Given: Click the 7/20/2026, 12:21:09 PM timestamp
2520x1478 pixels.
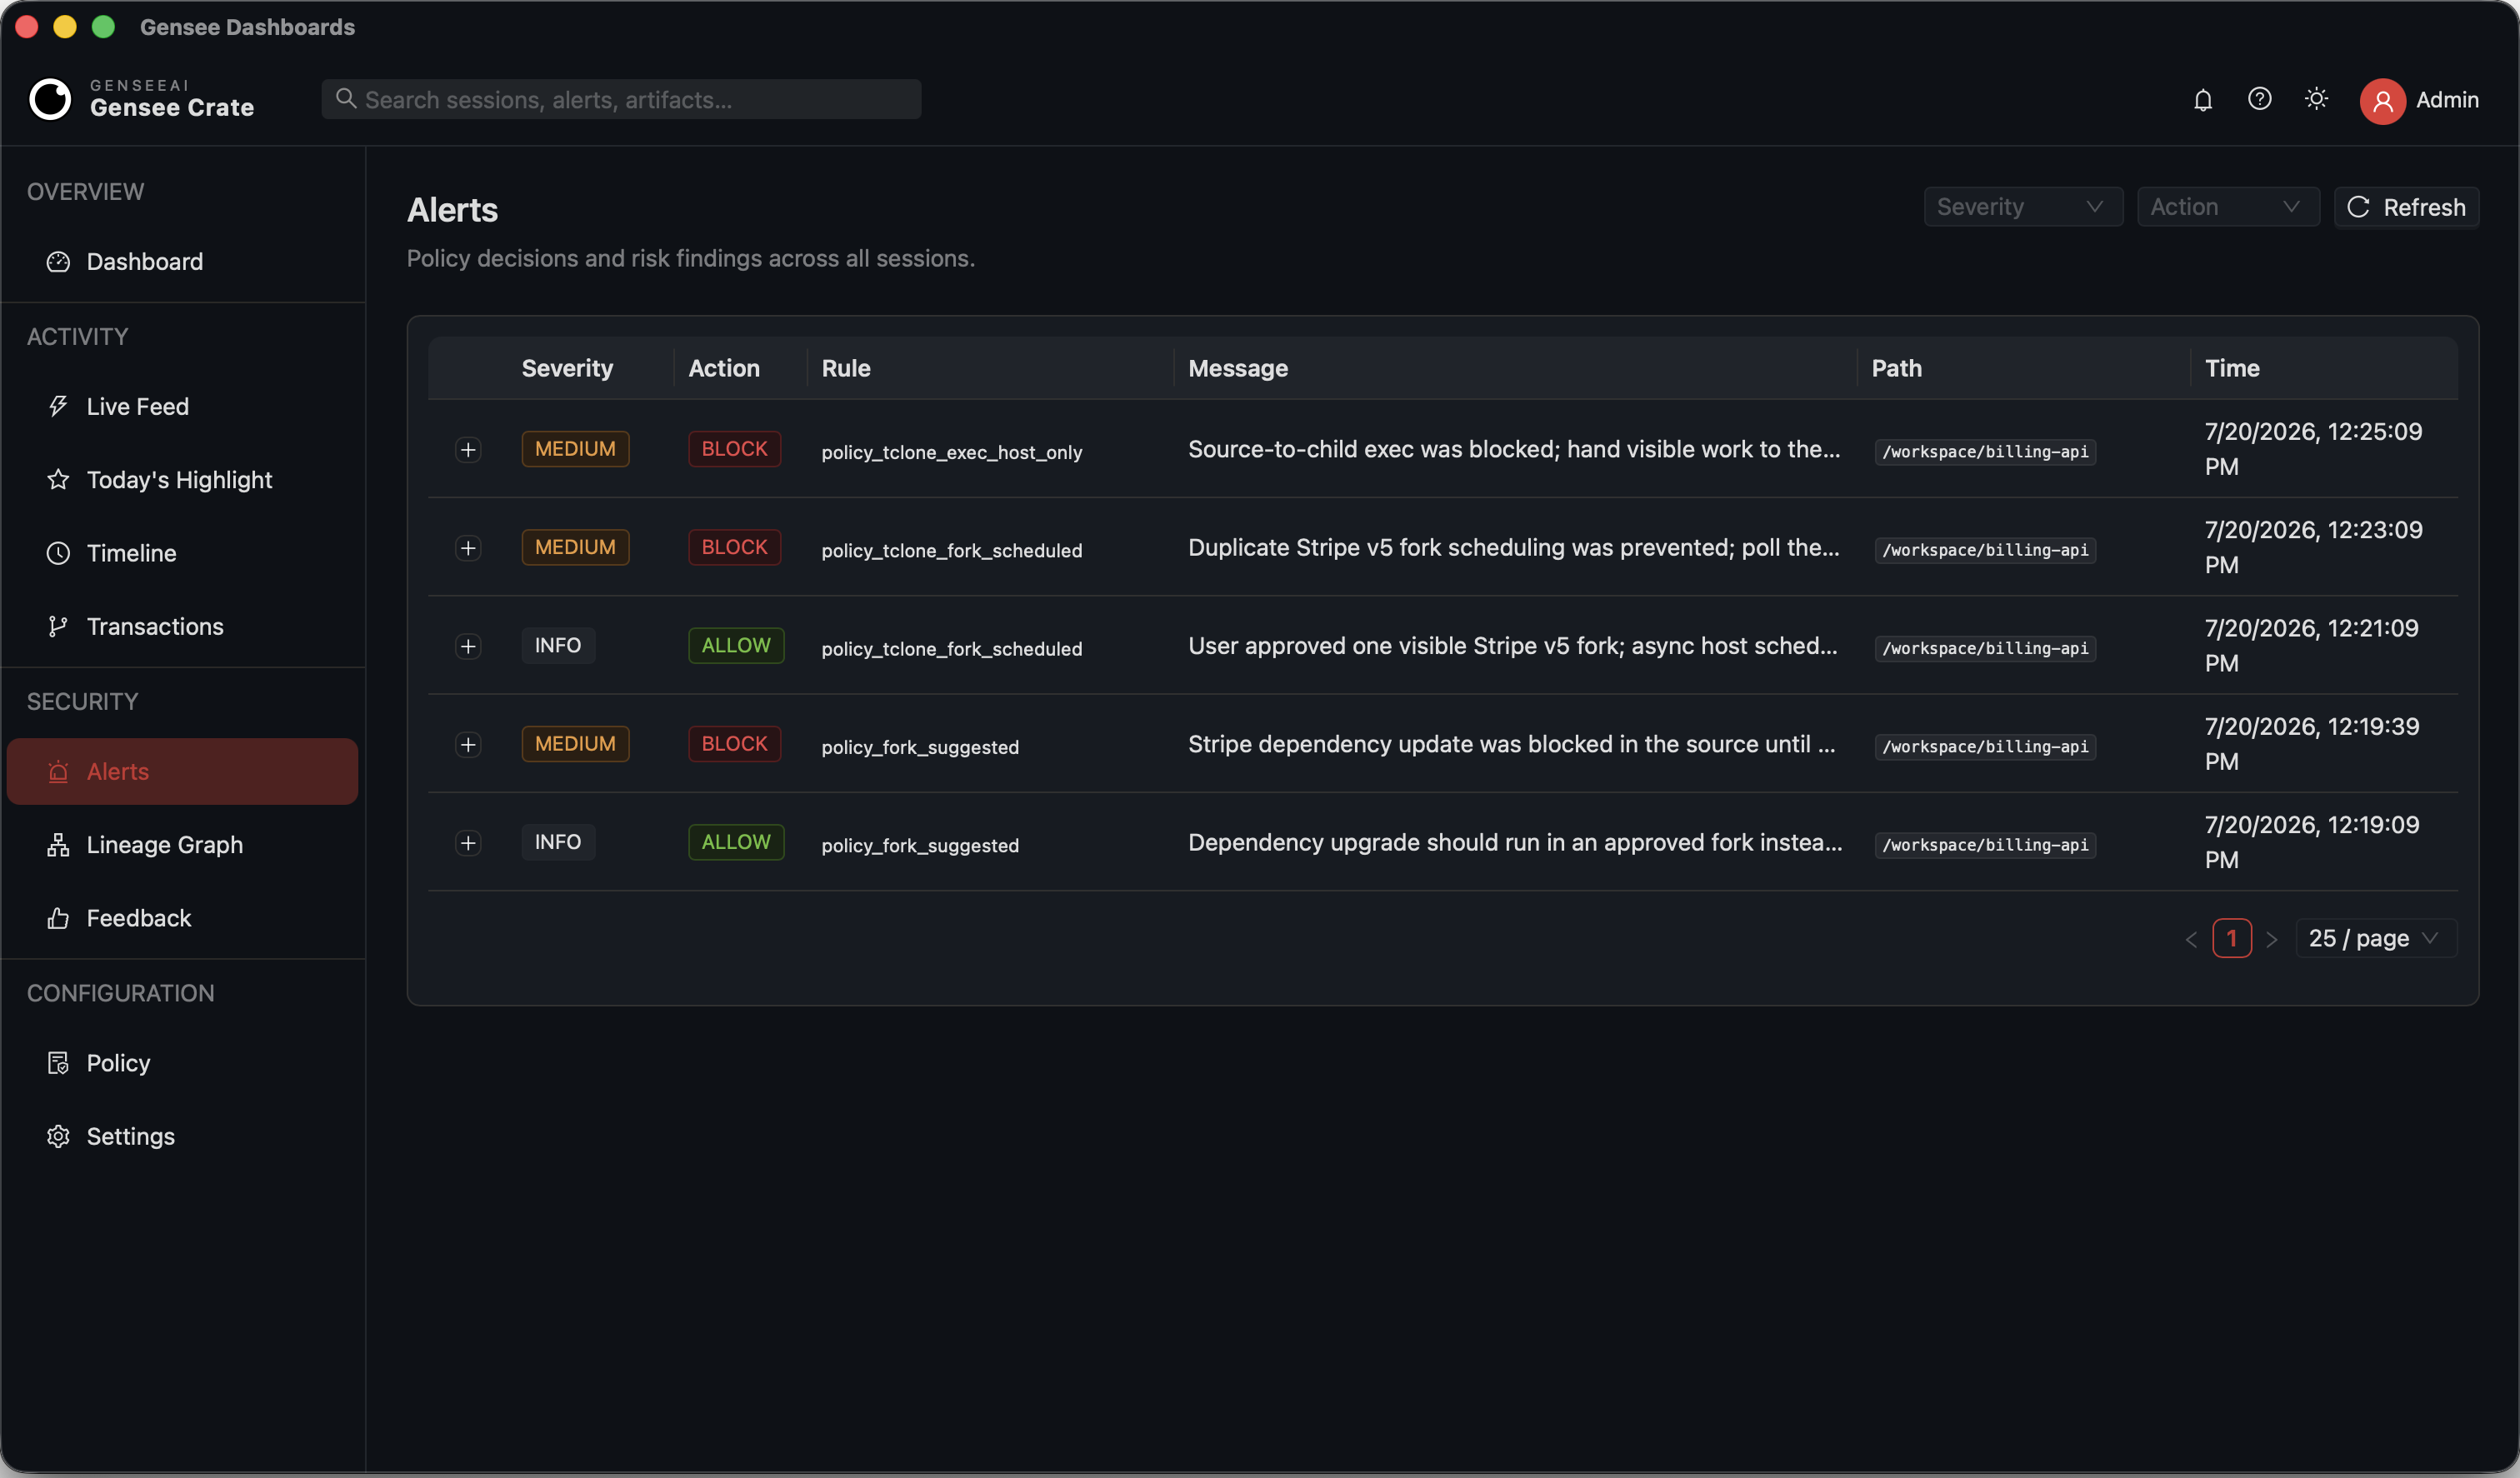Looking at the screenshot, I should 2311,645.
